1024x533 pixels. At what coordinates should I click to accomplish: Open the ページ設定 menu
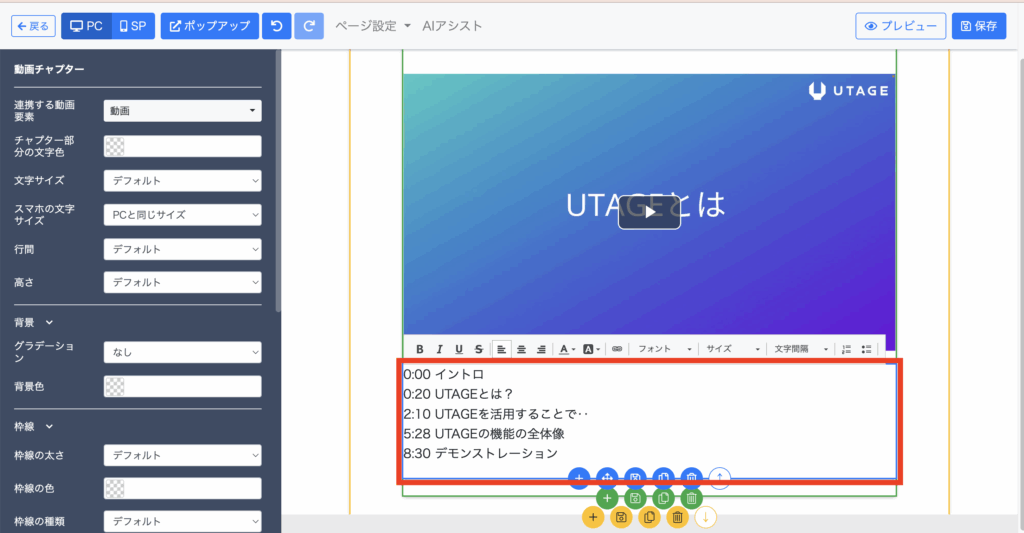(x=373, y=26)
